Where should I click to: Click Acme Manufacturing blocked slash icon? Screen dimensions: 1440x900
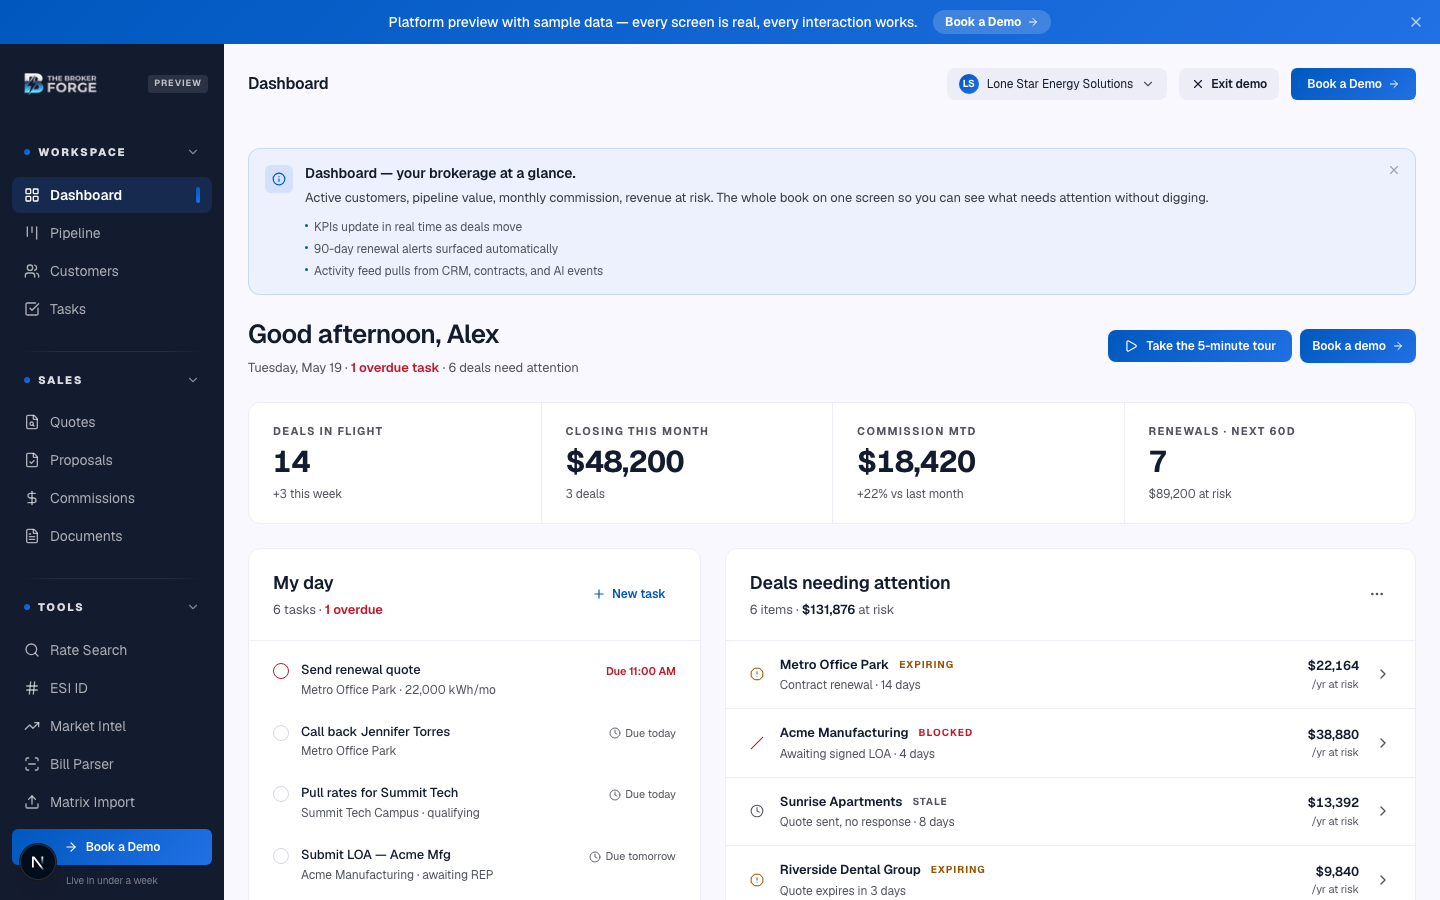[x=757, y=743]
